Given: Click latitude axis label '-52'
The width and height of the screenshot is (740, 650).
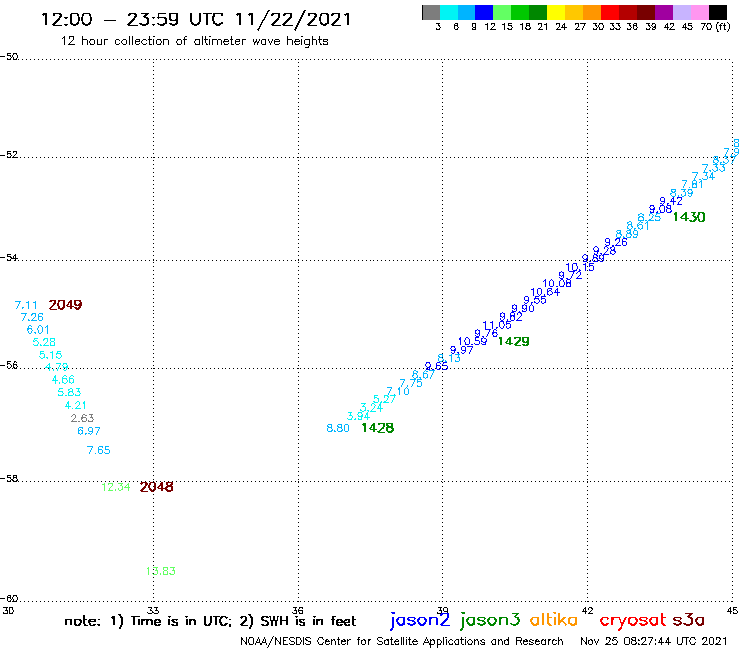Looking at the screenshot, I should (9, 155).
